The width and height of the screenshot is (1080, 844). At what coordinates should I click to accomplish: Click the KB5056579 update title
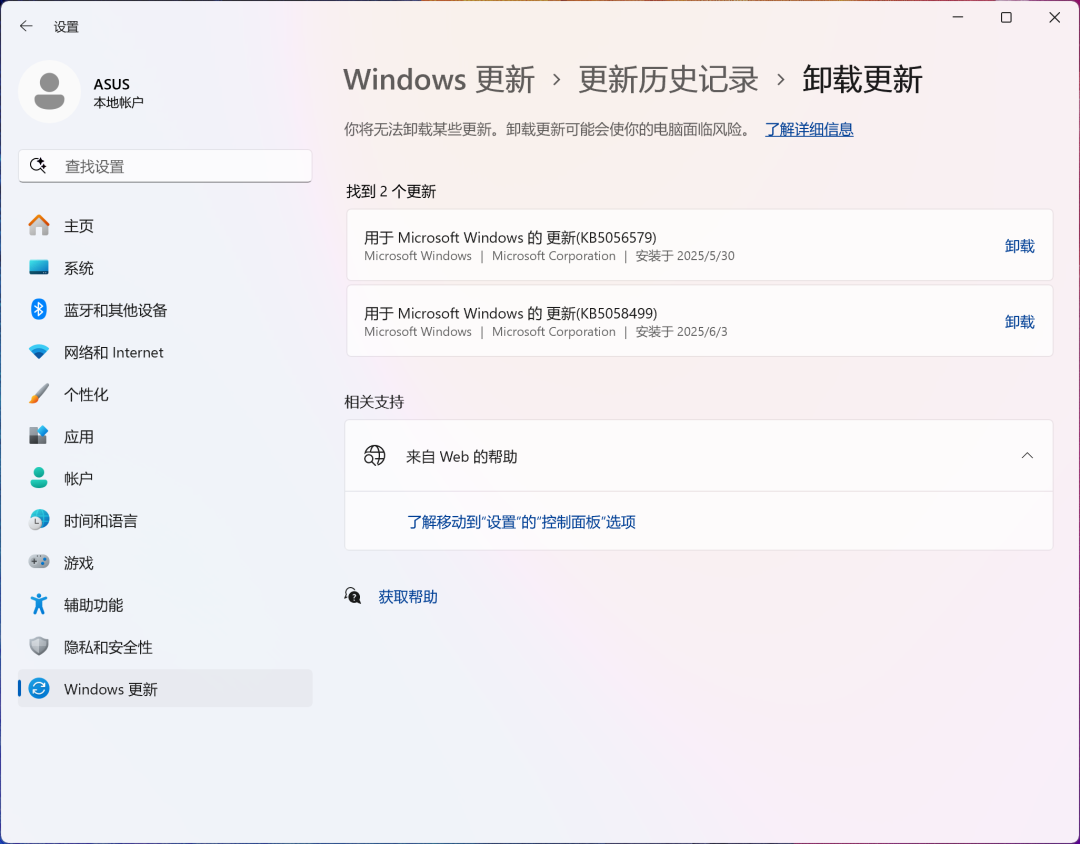point(510,237)
